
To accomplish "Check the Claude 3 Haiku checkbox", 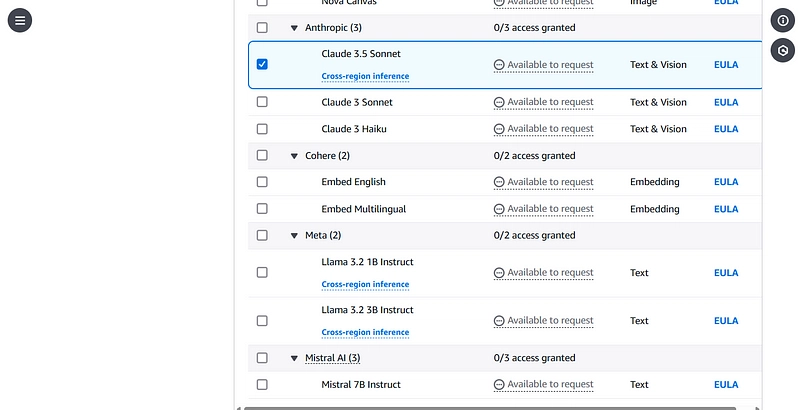I will [262, 129].
